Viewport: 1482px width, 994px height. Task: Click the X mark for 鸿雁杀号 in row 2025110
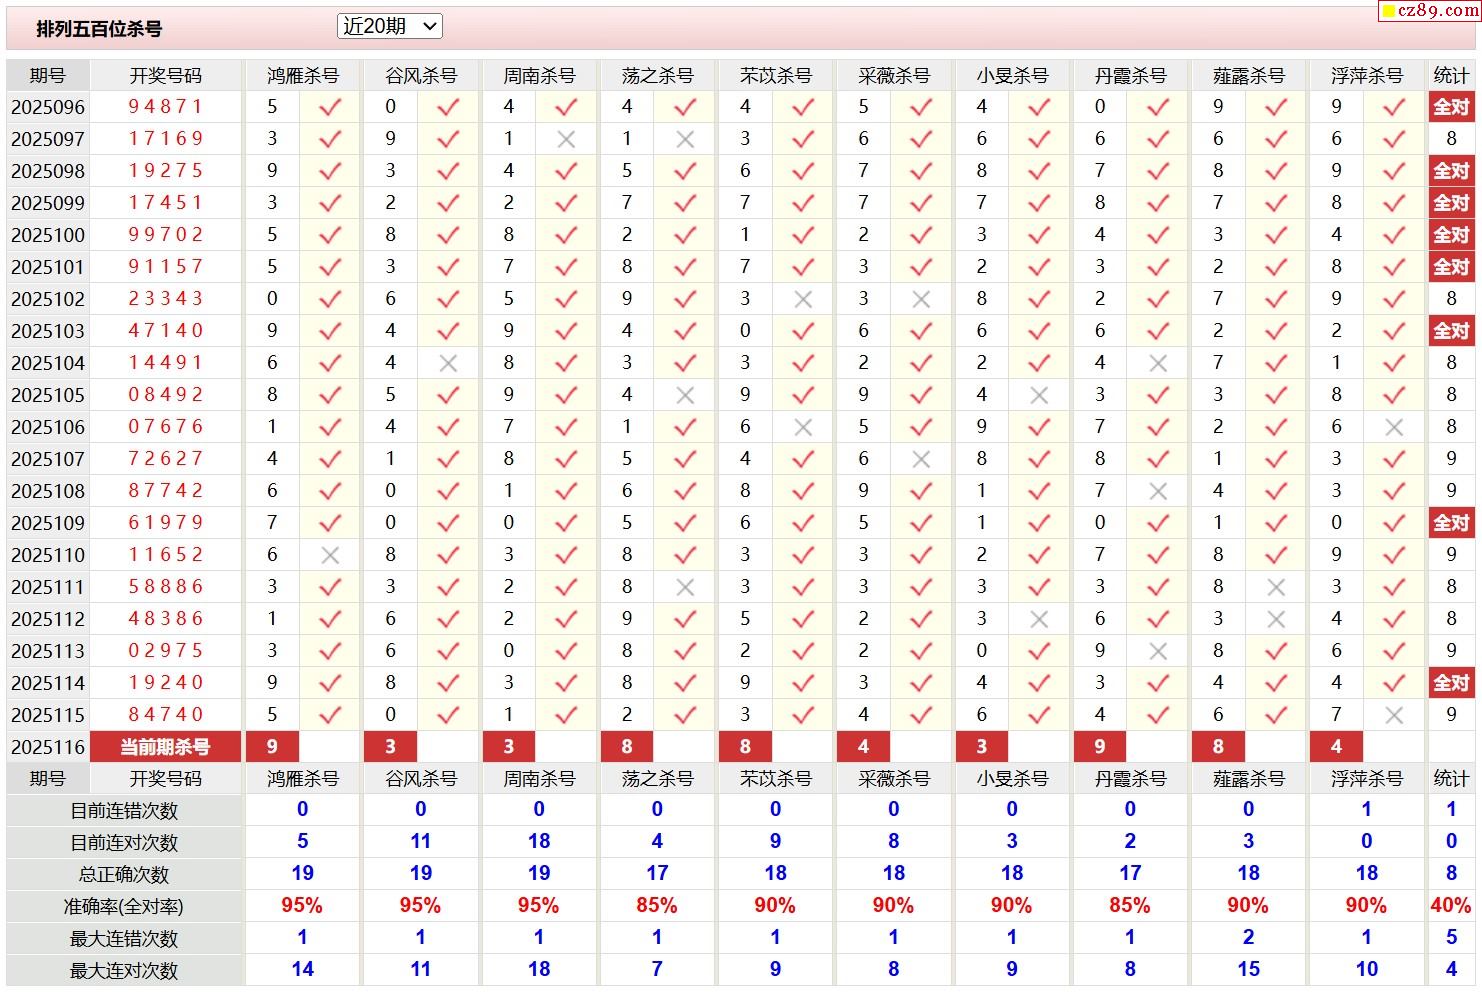point(330,555)
